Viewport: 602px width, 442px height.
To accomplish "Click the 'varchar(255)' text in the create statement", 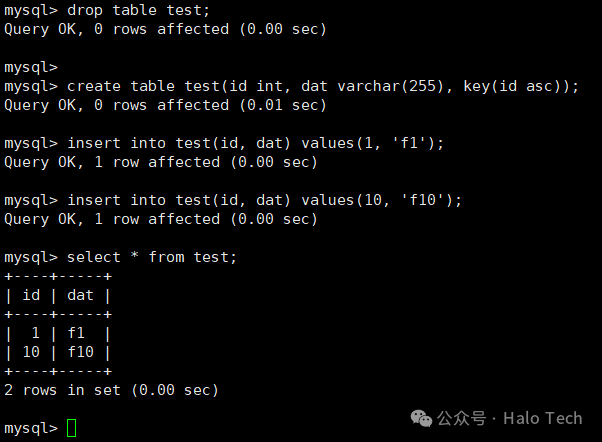I will [390, 86].
